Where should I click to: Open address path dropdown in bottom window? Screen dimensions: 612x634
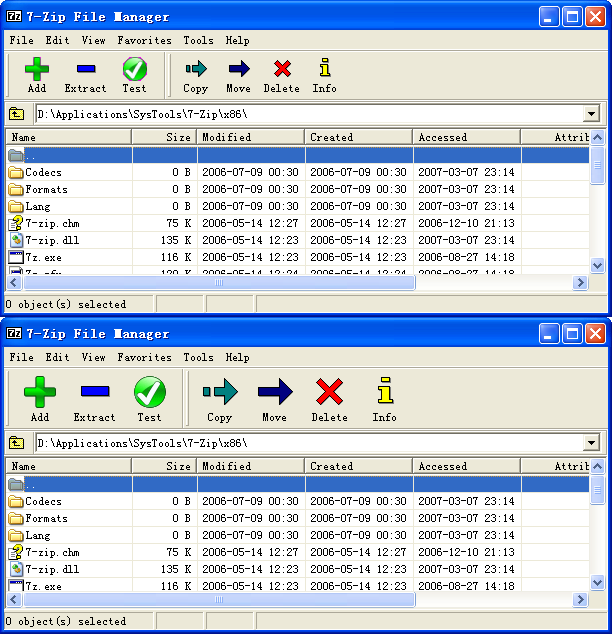click(x=591, y=443)
